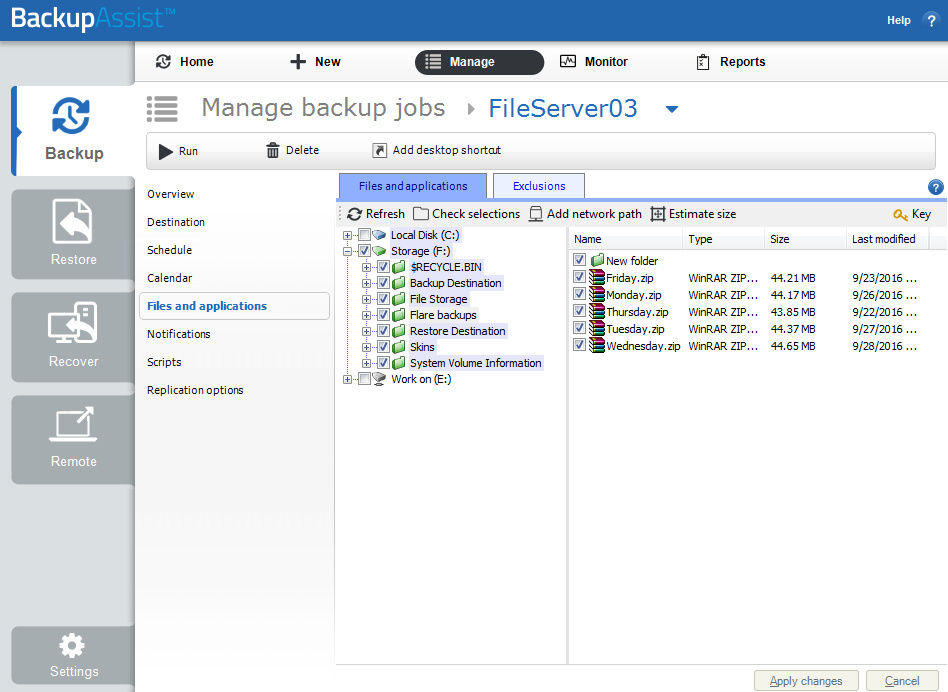Select the Restore Destination folder name
Viewport: 948px width, 692px height.
[458, 331]
